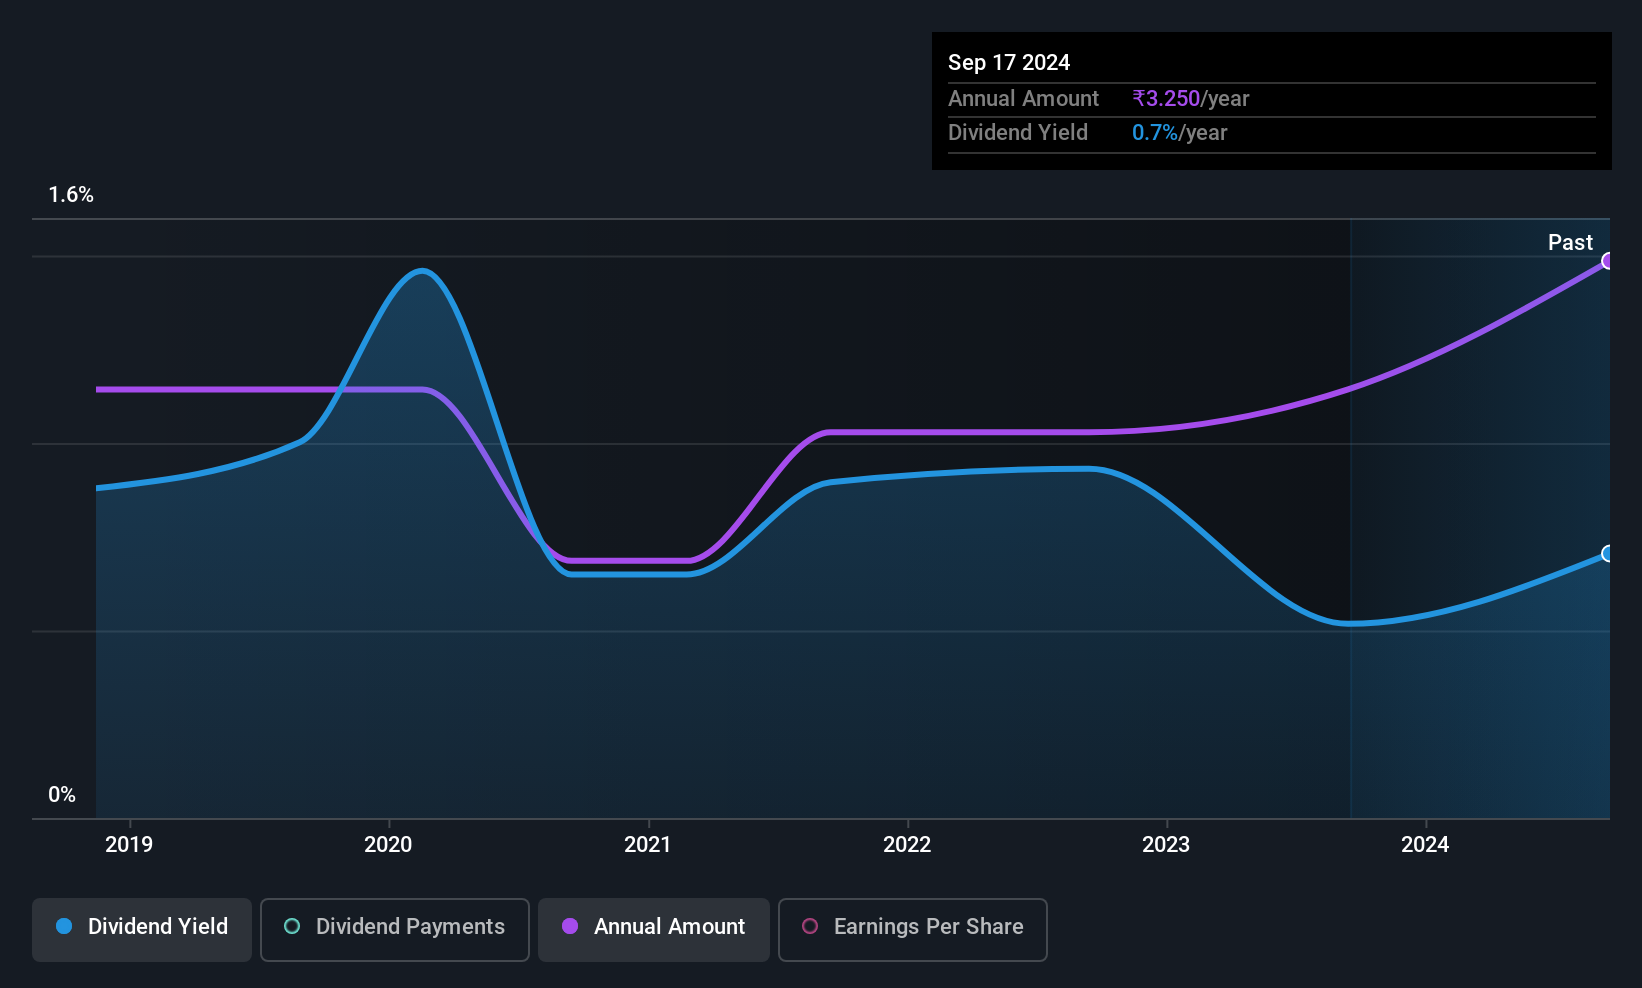Toggle the Dividend Yield series
Viewport: 1642px width, 988px height.
tap(142, 929)
